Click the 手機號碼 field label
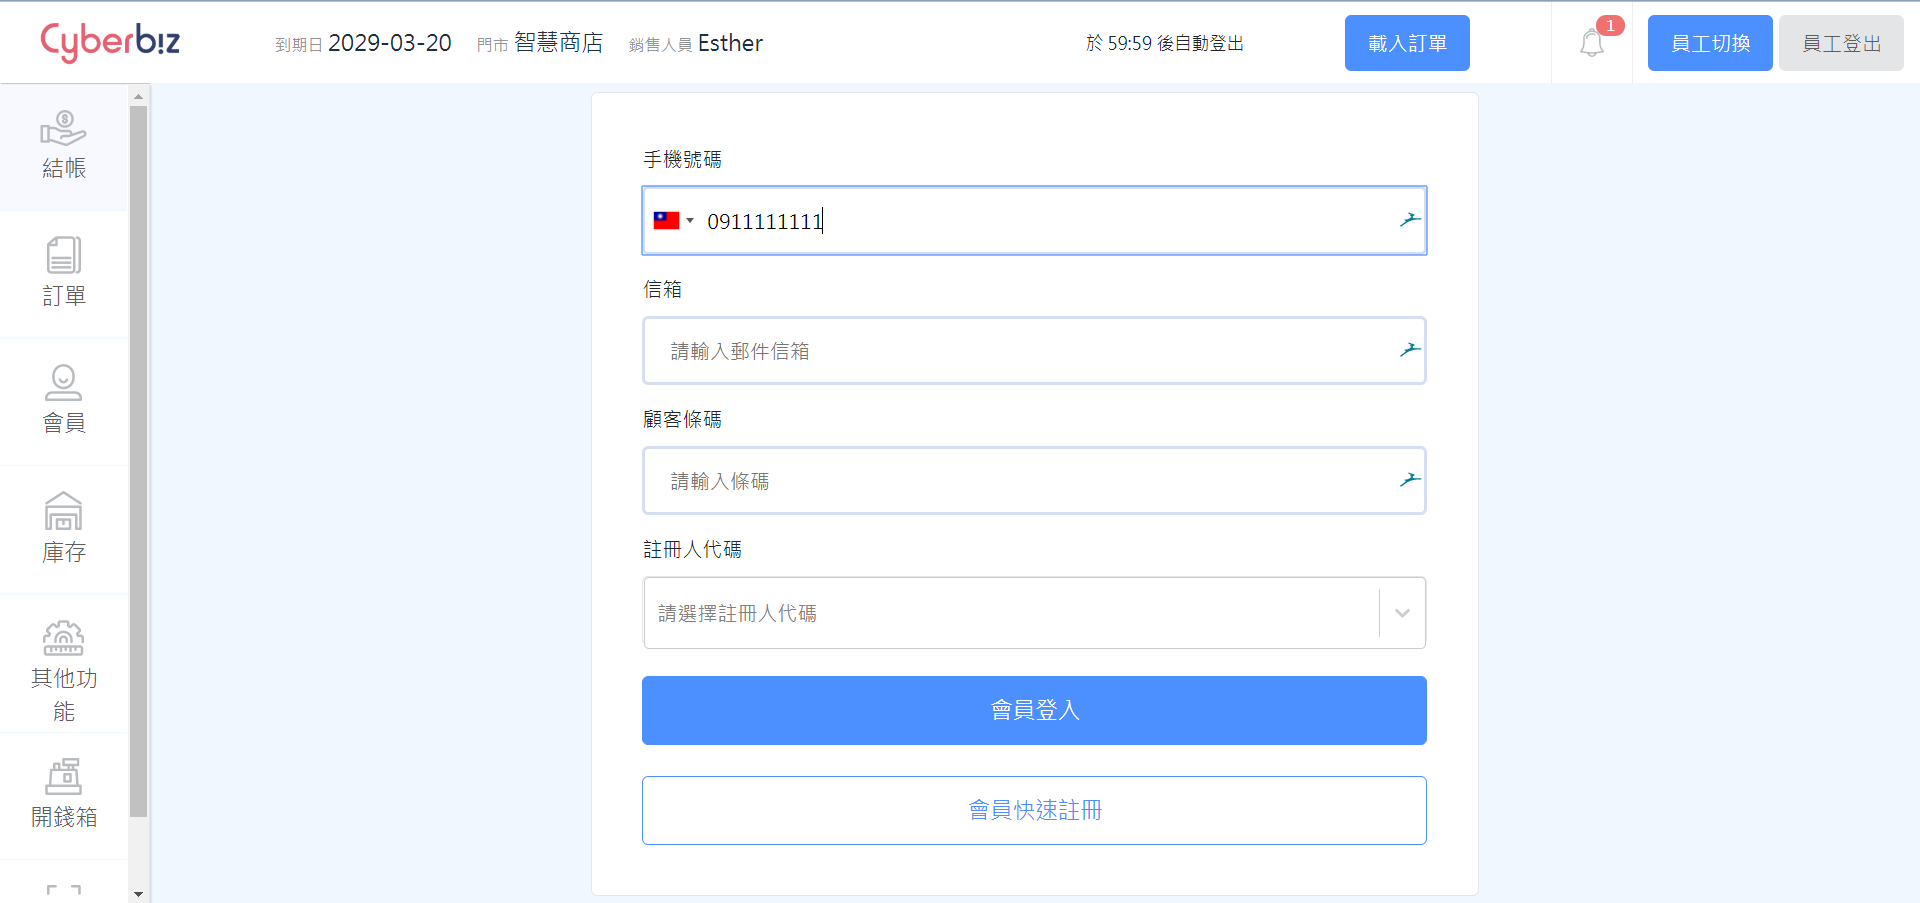The height and width of the screenshot is (903, 1920). coord(682,159)
